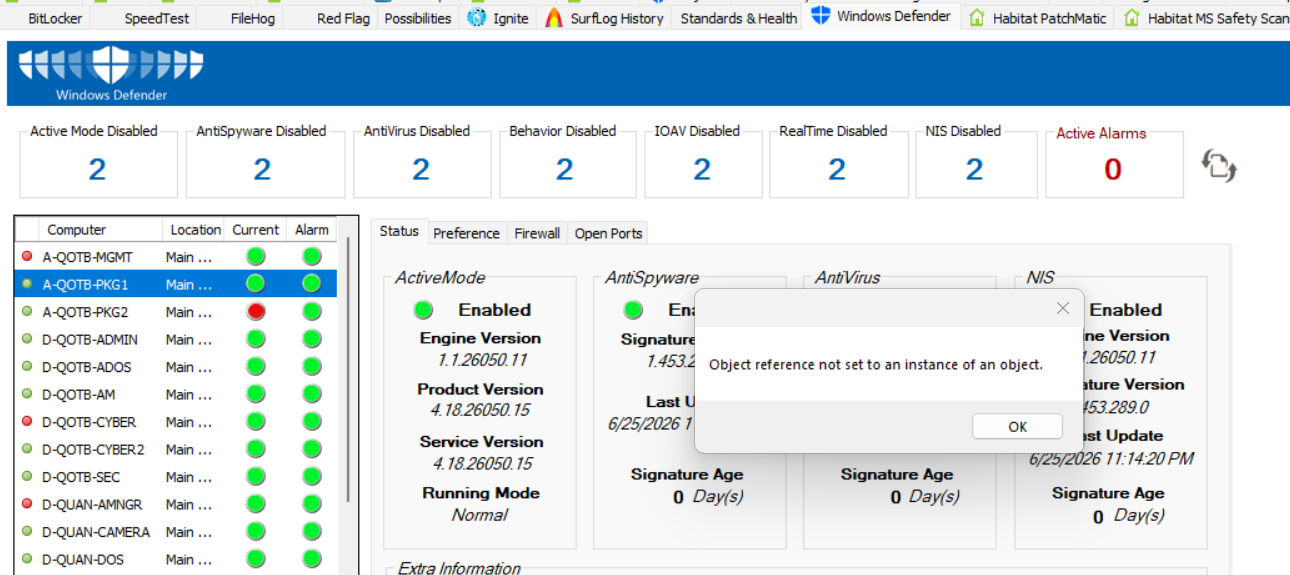Screen dimensions: 1290x575
Task: Click green Alarm indicator for A-QOTB-PKG1
Action: [x=312, y=284]
